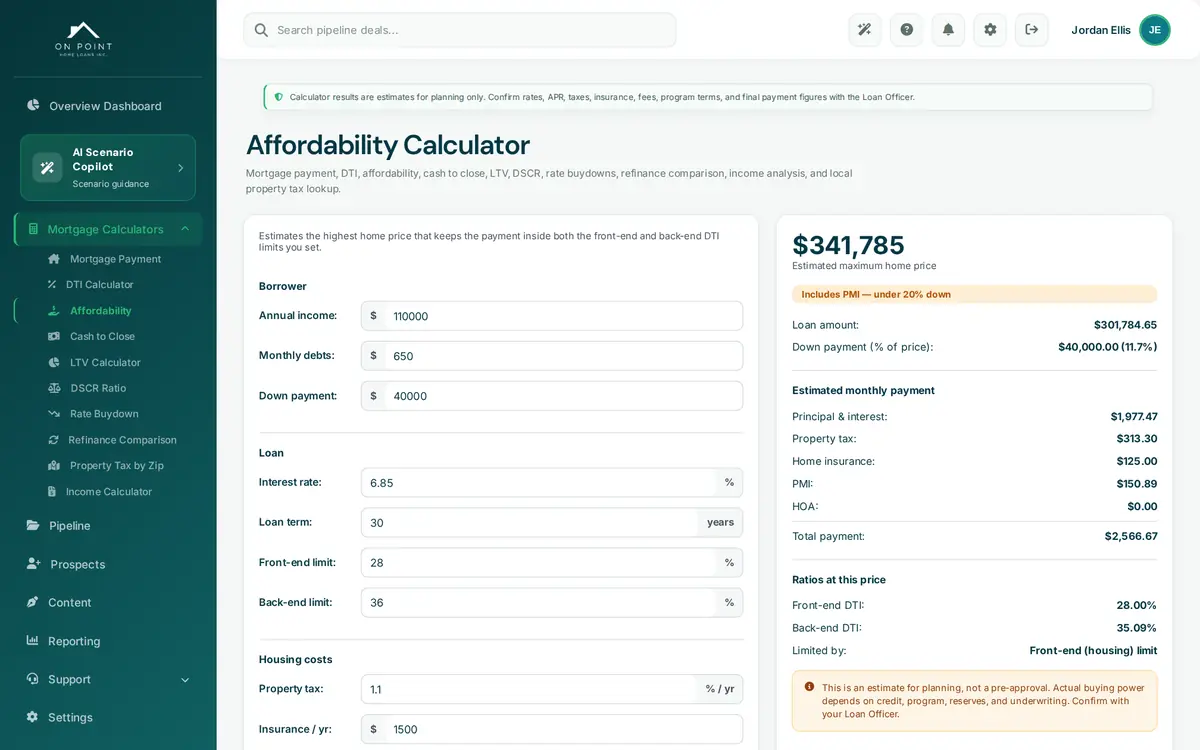Click the AI Scenario Copilot wand icon

point(47,168)
